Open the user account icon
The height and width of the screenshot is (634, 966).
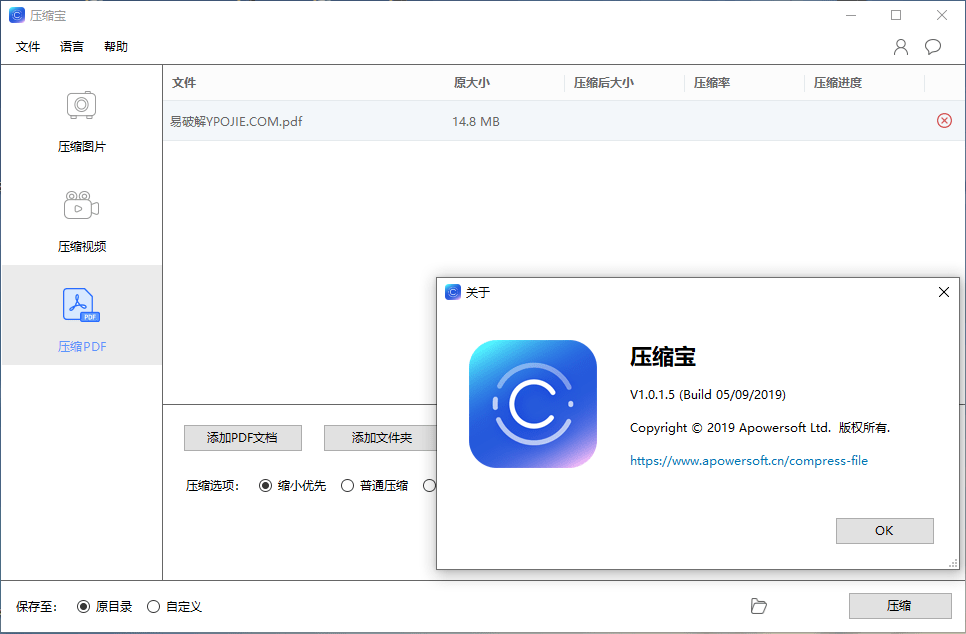click(x=901, y=47)
